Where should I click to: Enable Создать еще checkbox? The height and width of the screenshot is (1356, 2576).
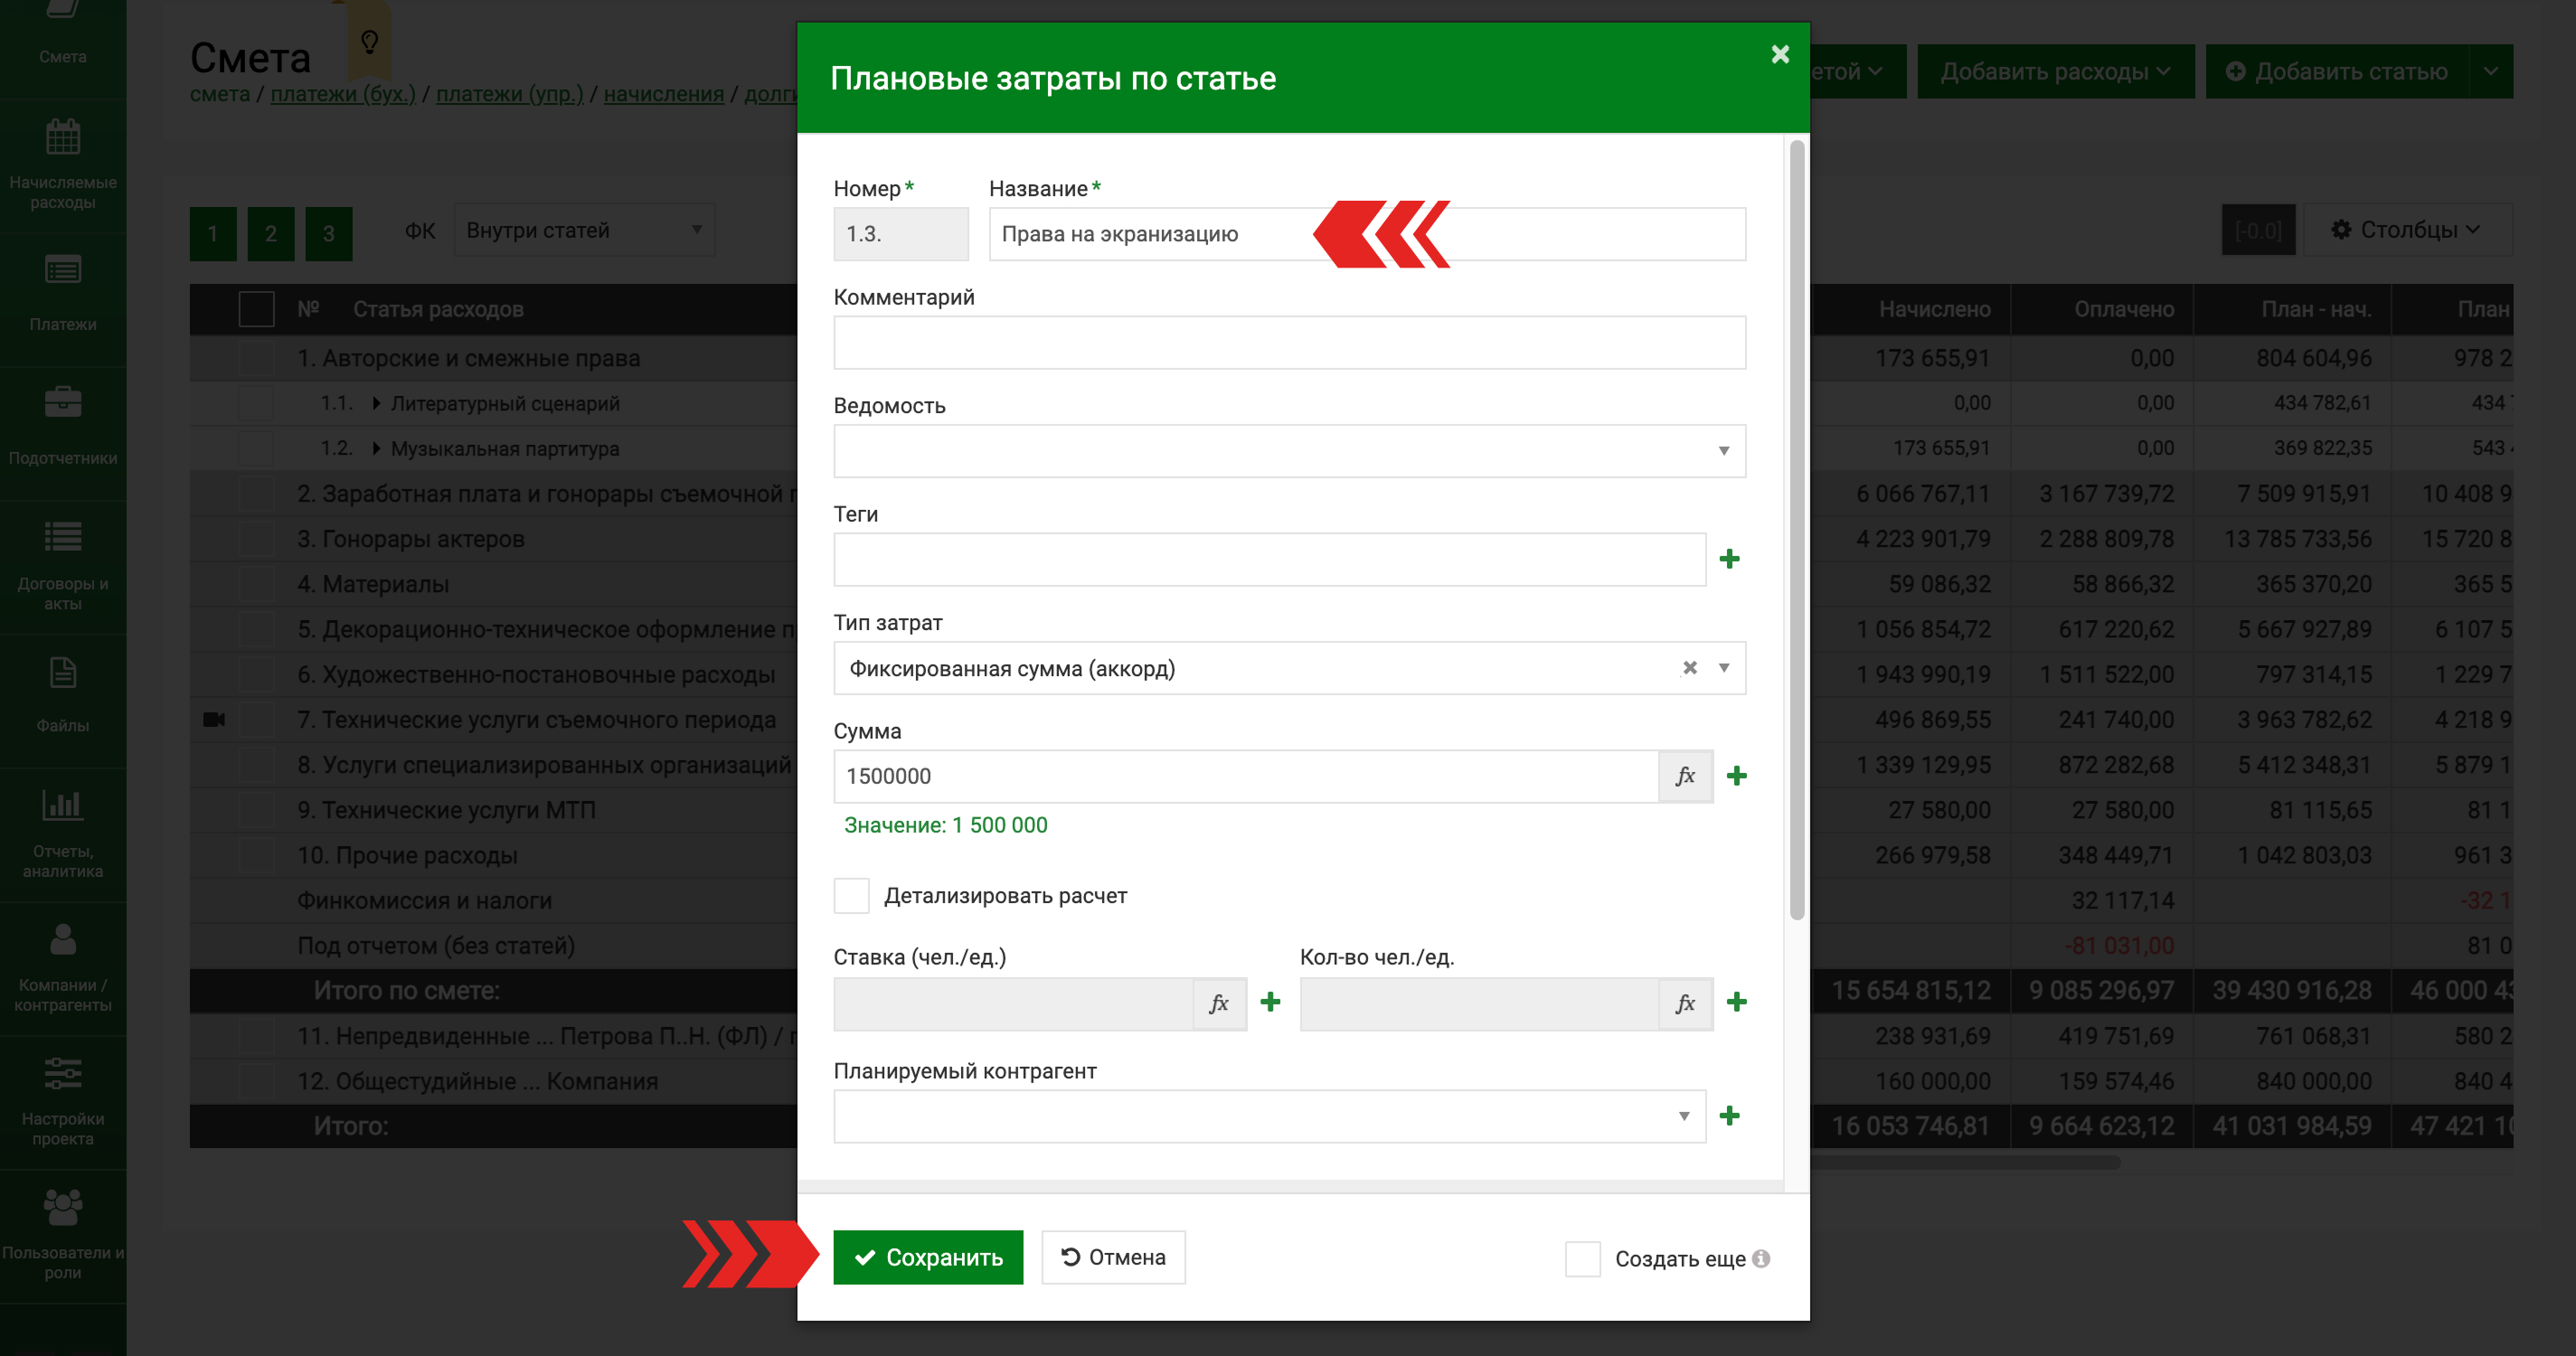pos(1583,1258)
